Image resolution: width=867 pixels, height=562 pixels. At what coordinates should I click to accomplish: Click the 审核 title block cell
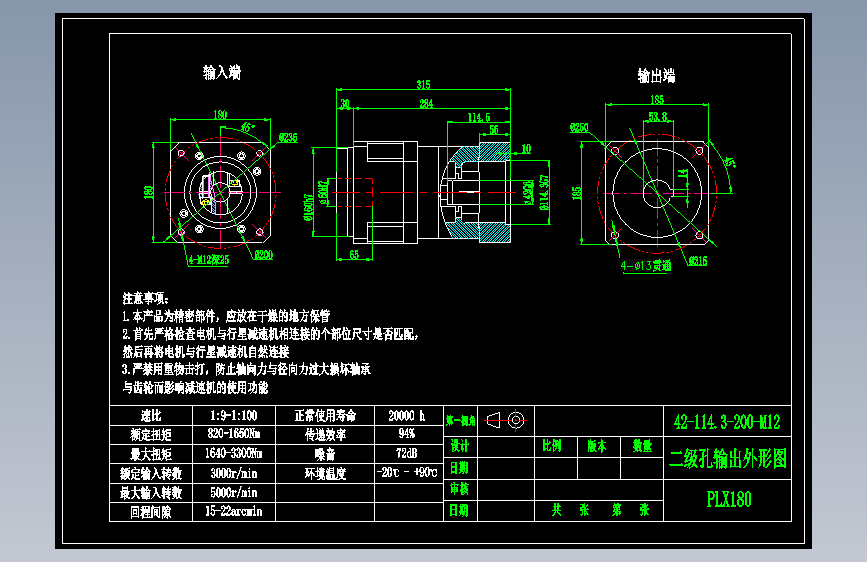[x=459, y=489]
